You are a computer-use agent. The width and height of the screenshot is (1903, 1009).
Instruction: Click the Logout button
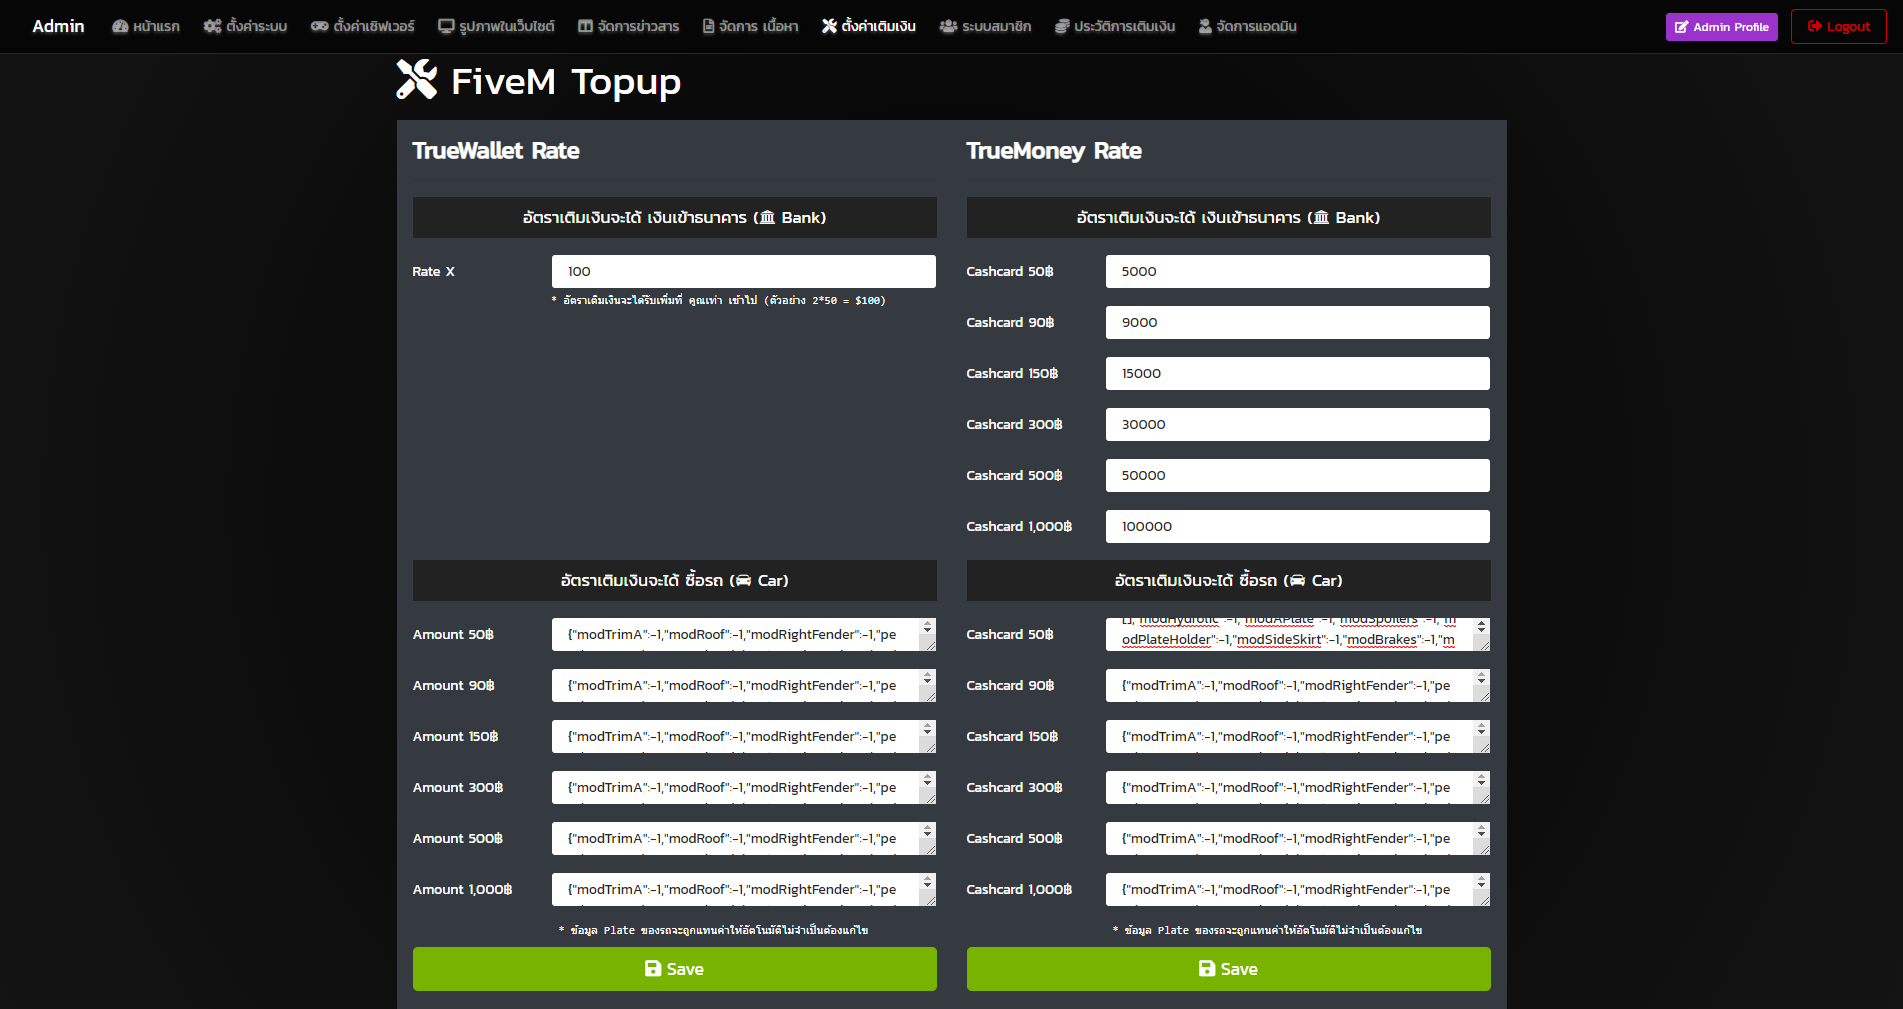[1838, 27]
